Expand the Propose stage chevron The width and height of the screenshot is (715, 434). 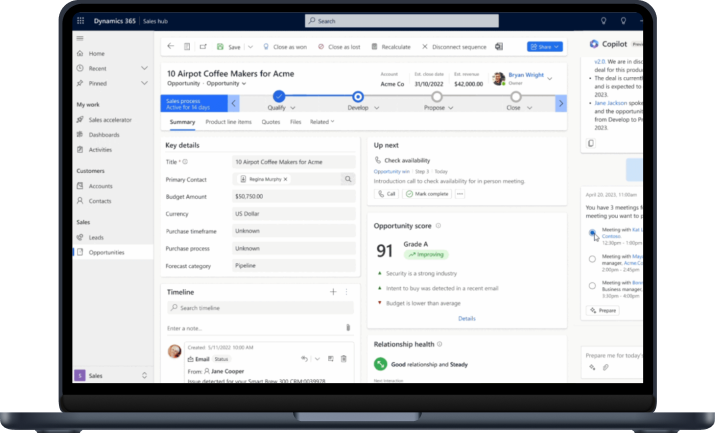(x=451, y=108)
